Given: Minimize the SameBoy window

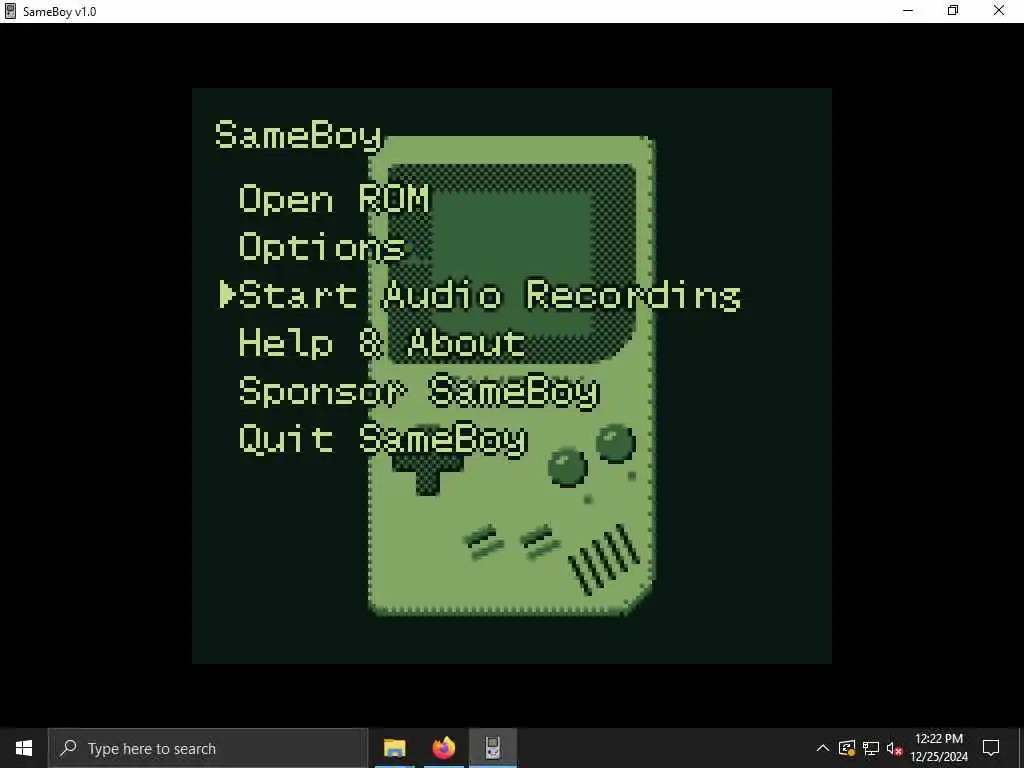Looking at the screenshot, I should pyautogui.click(x=908, y=11).
